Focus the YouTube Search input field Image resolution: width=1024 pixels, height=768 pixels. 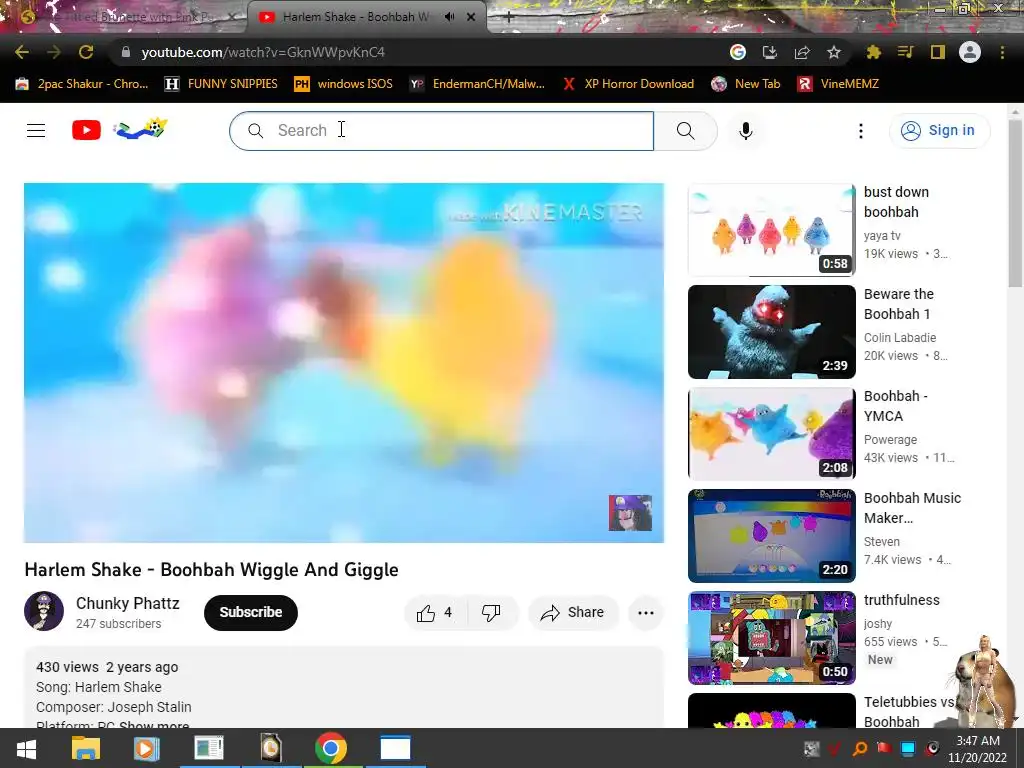[441, 131]
